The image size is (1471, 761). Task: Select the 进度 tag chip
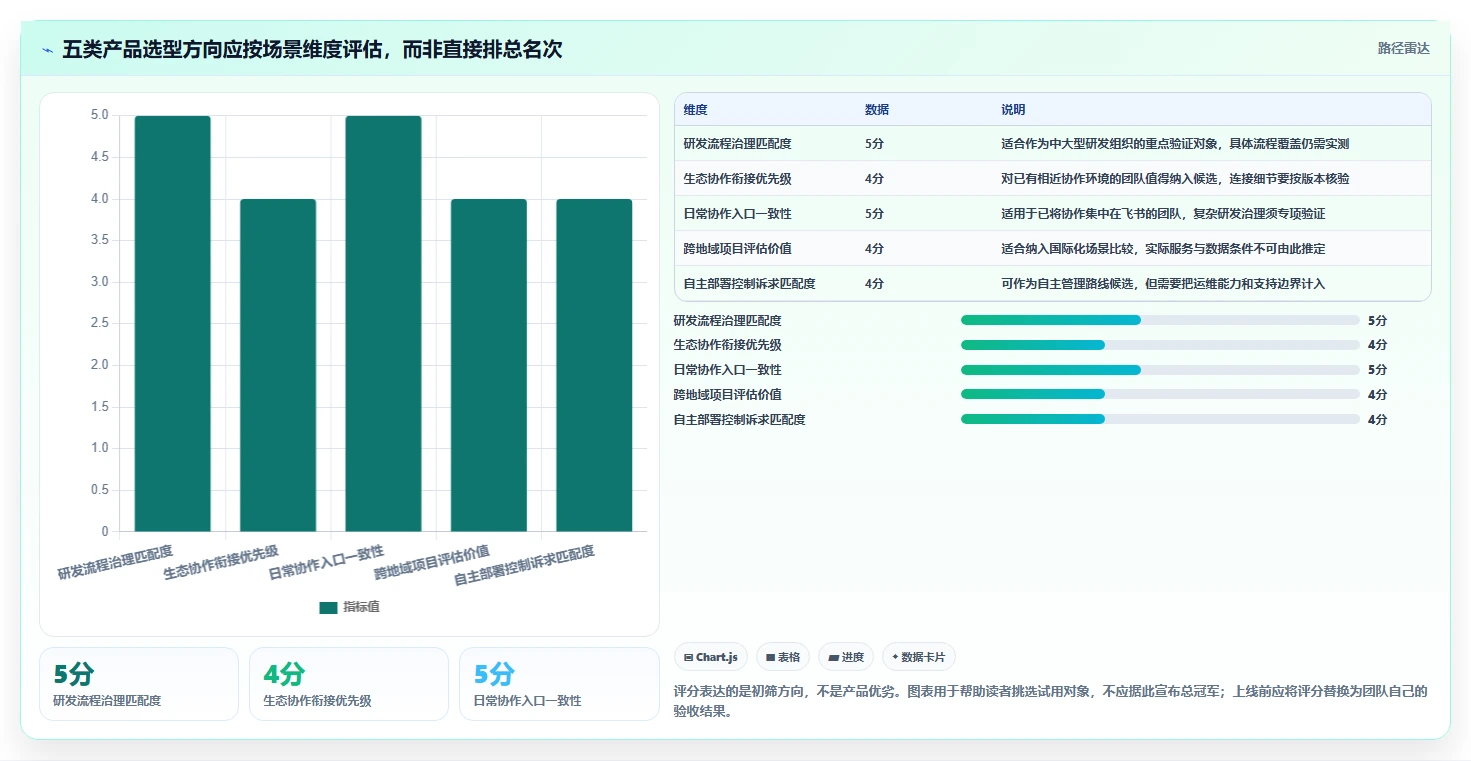pos(846,657)
